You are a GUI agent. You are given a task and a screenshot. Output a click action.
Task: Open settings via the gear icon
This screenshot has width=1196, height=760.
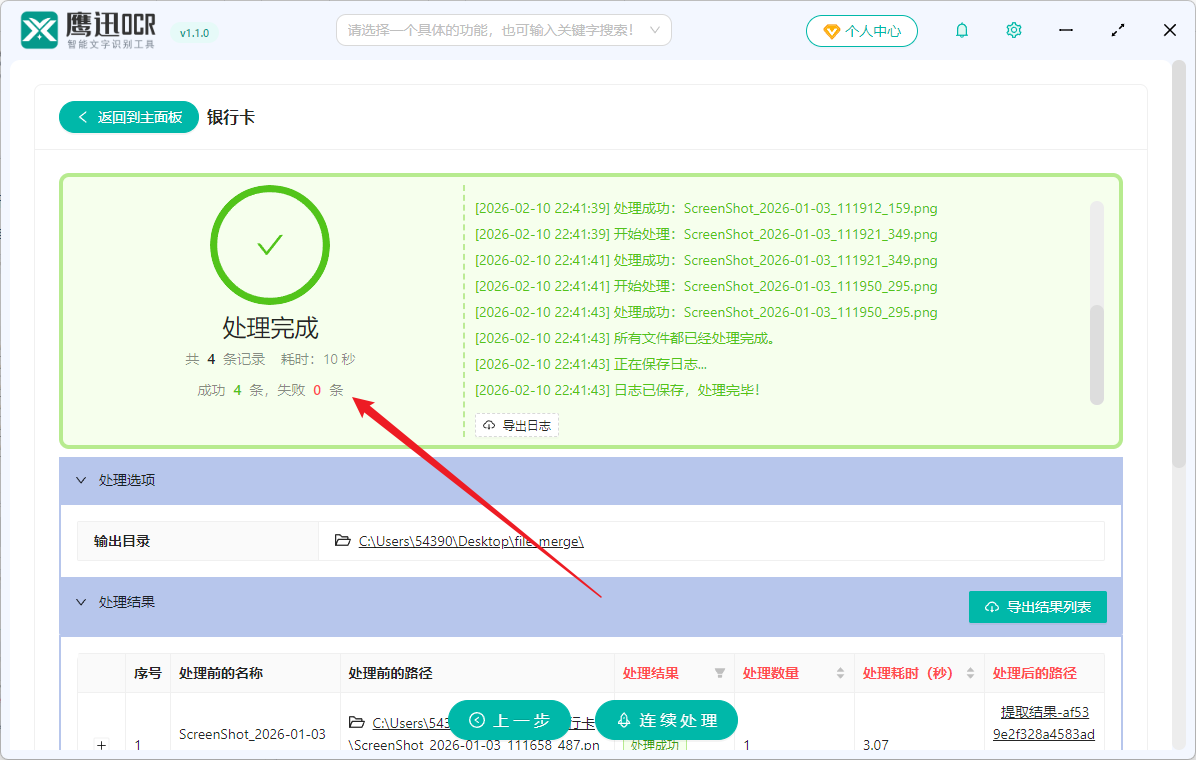point(1013,30)
